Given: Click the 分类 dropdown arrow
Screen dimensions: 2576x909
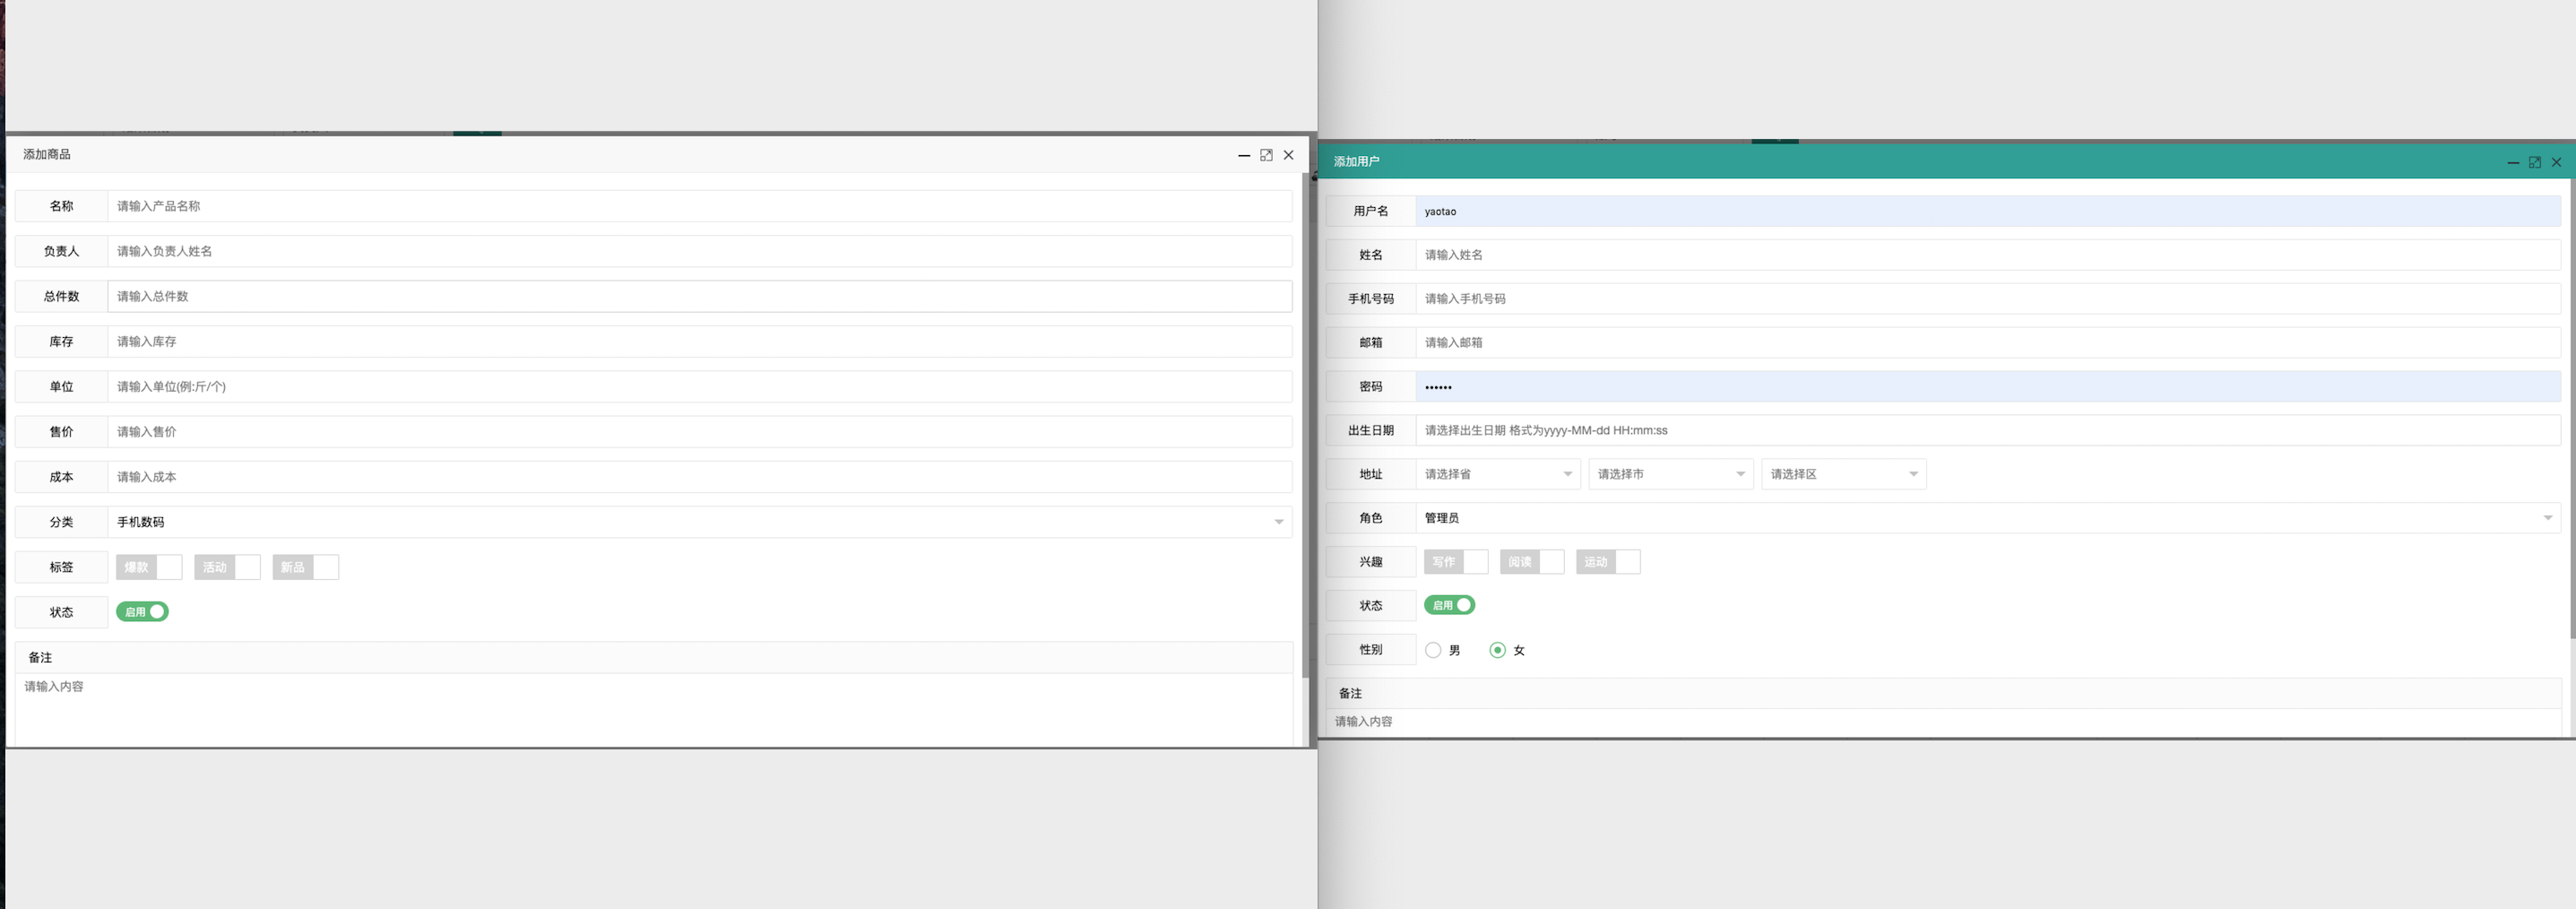Looking at the screenshot, I should pos(1278,522).
